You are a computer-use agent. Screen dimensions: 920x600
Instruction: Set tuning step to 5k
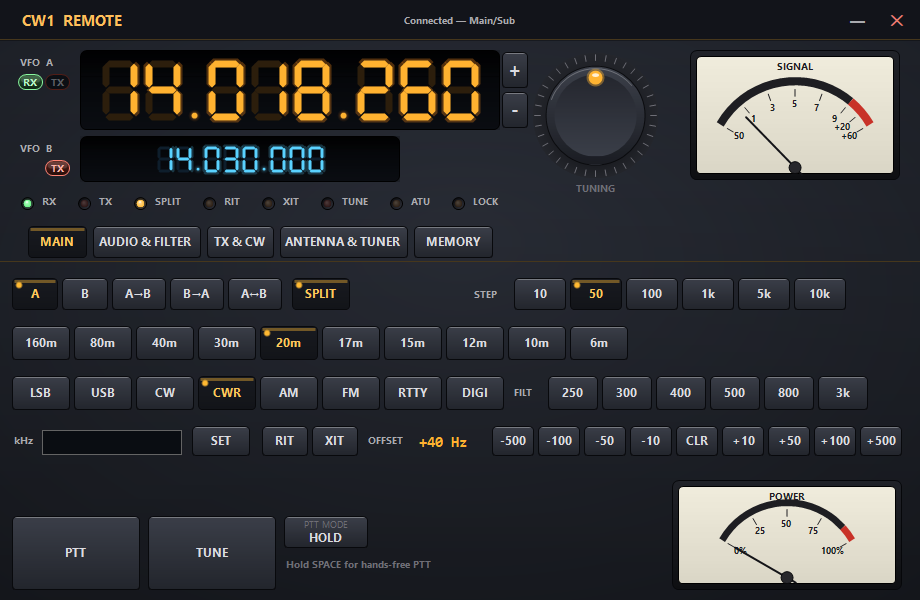pos(763,294)
